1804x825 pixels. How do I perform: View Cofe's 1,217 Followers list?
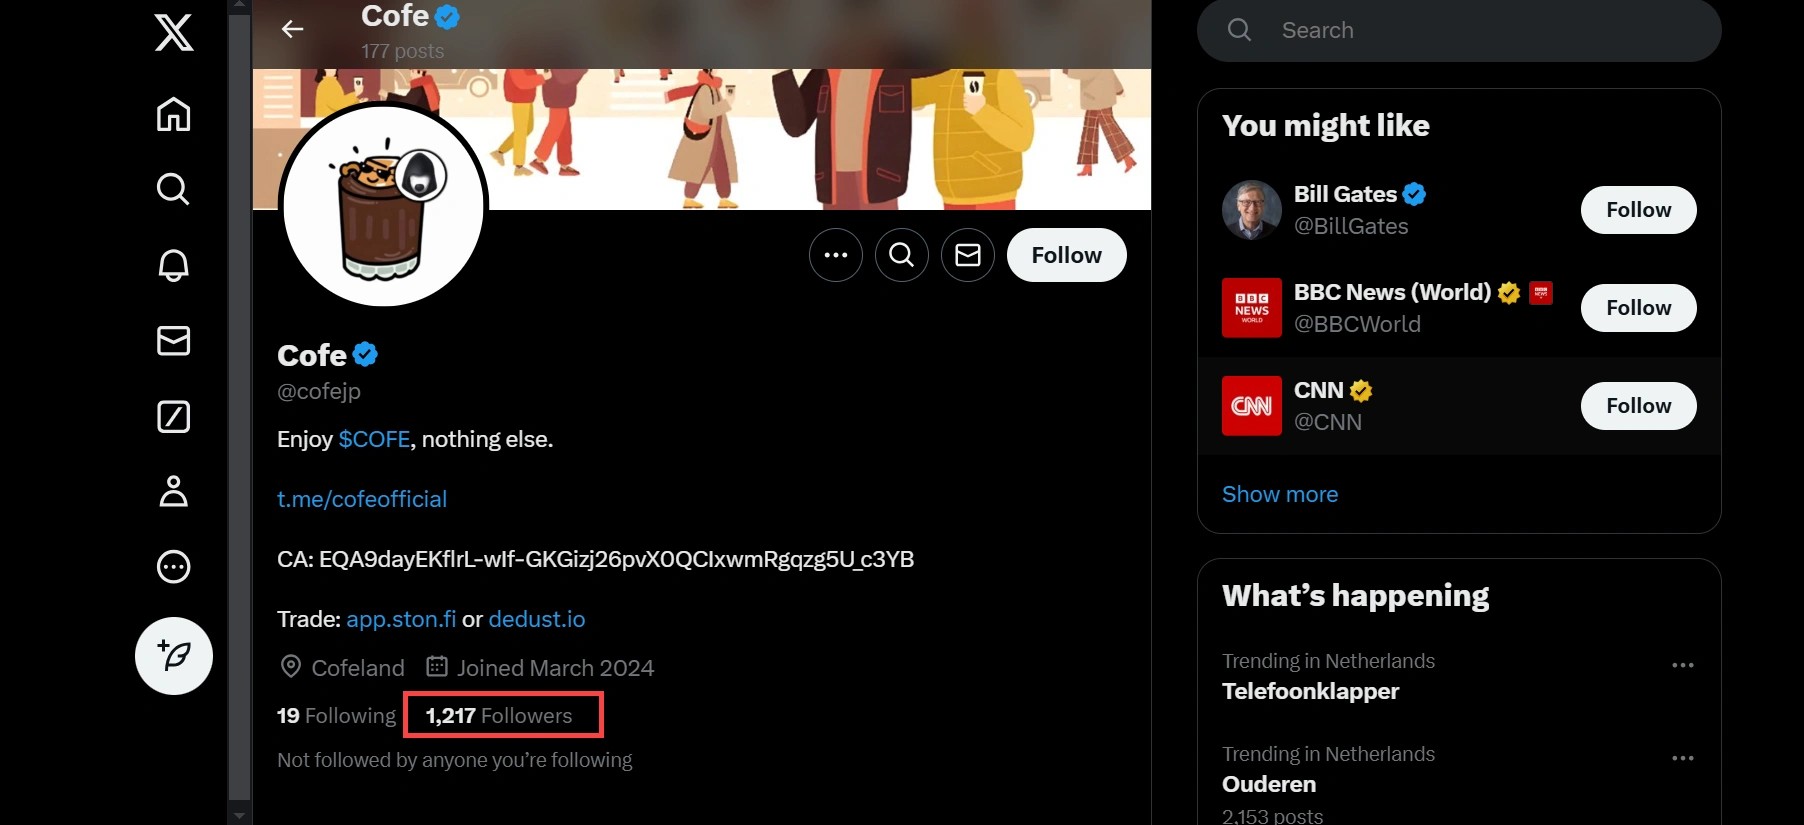[x=499, y=716]
